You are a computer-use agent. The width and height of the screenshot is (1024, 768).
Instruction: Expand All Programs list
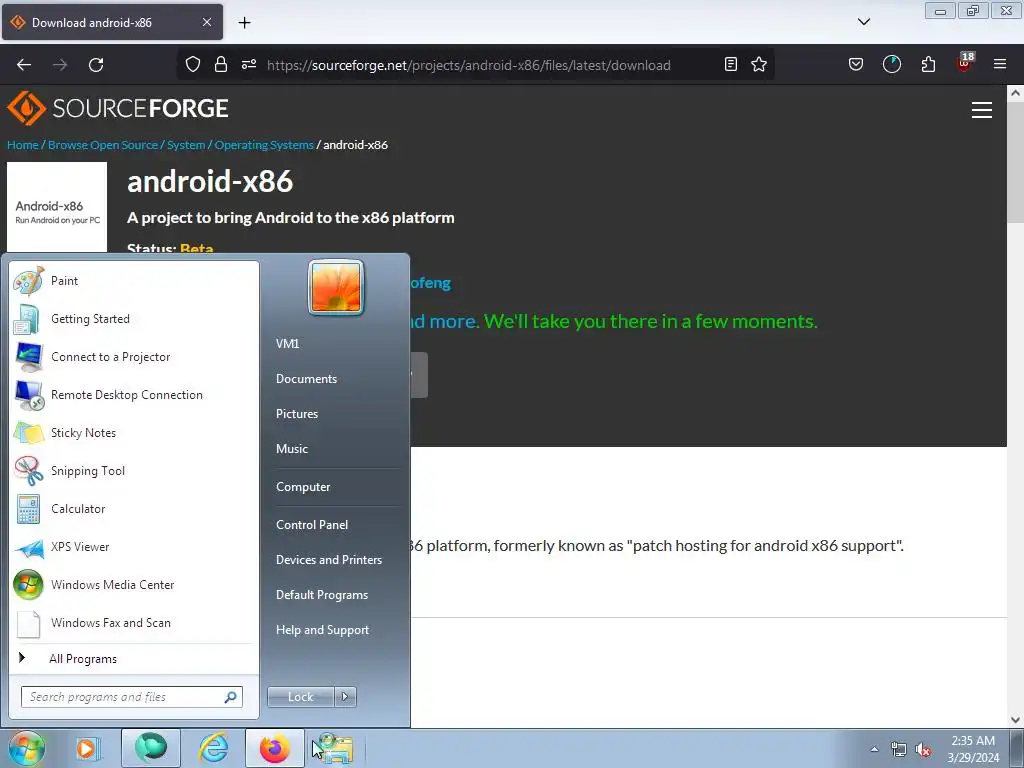tap(133, 658)
